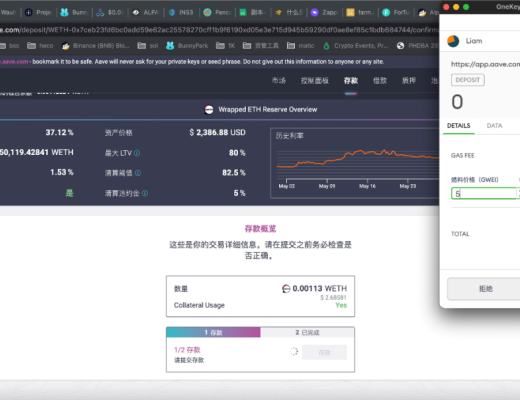The height and width of the screenshot is (400, 520).
Task: Click the DEPOSIT badge in OneKey popup
Action: (468, 80)
